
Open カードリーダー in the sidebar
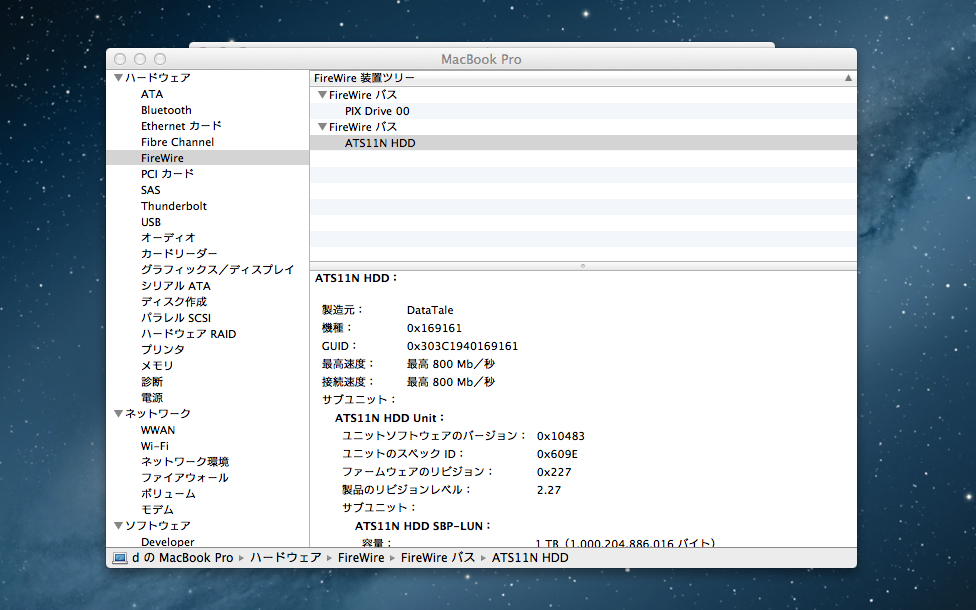[x=179, y=254]
